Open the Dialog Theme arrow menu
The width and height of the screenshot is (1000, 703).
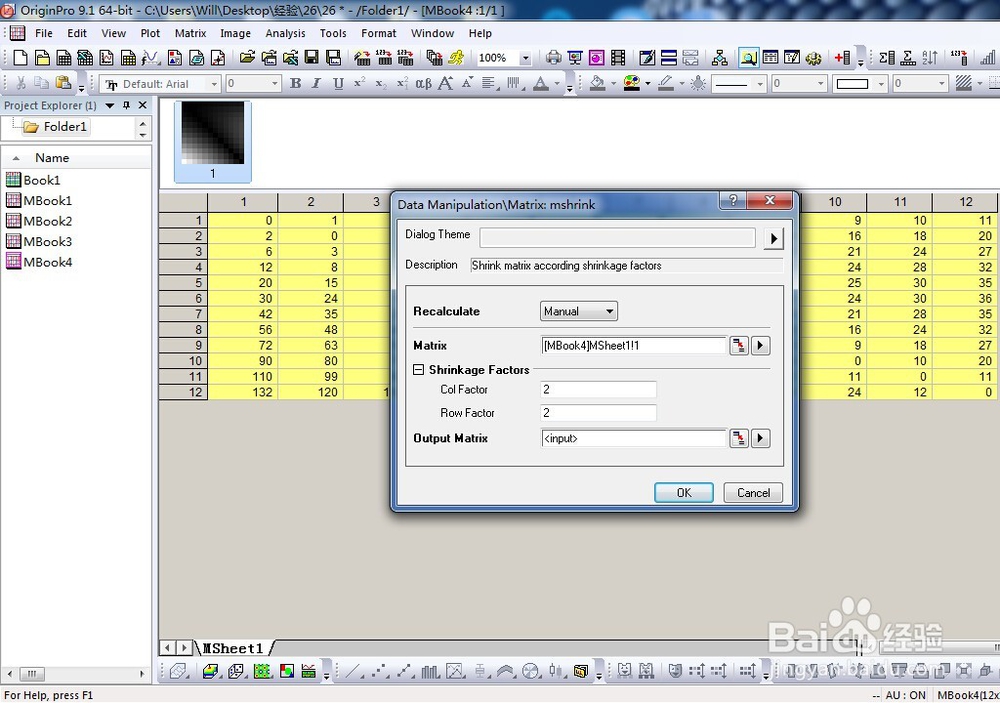773,239
